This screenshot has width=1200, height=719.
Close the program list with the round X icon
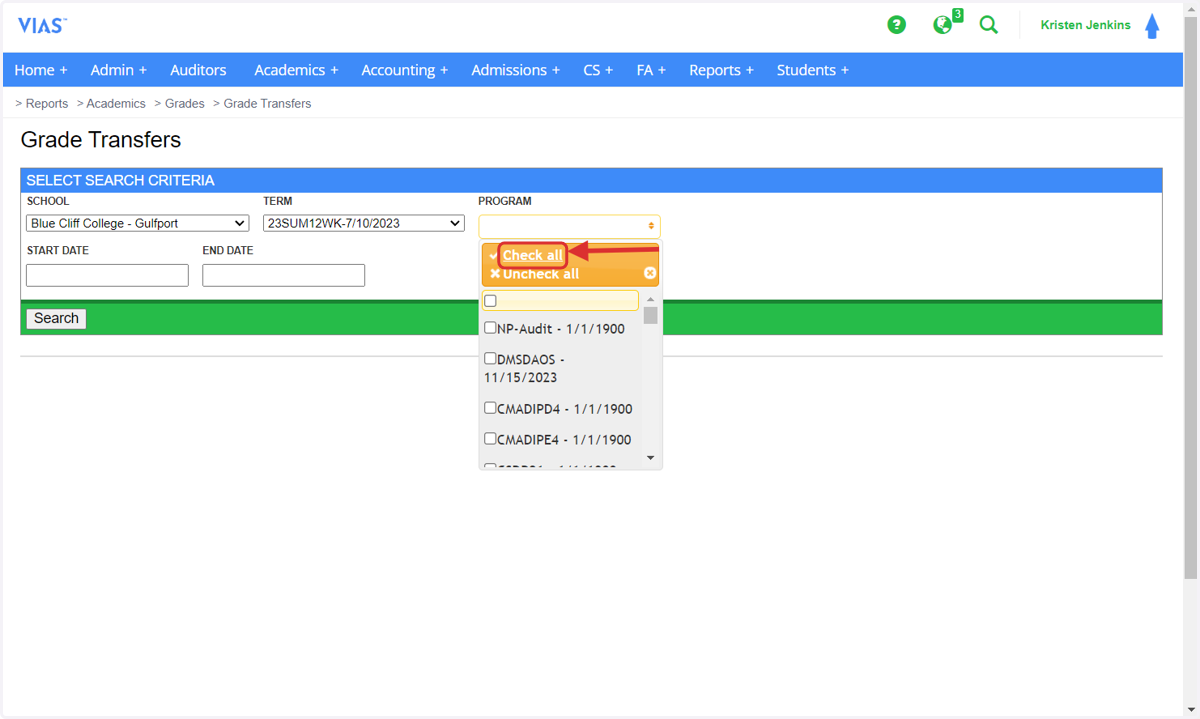(x=650, y=273)
